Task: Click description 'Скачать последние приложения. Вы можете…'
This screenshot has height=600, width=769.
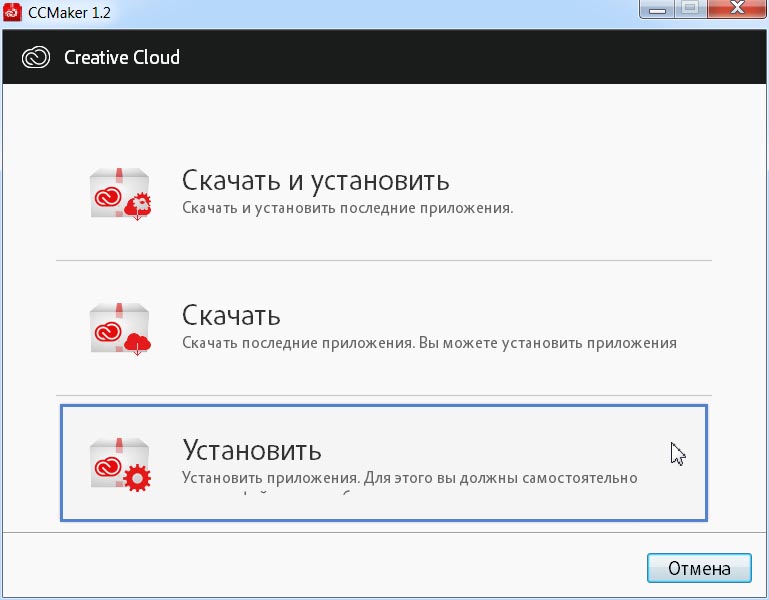Action: pos(429,343)
